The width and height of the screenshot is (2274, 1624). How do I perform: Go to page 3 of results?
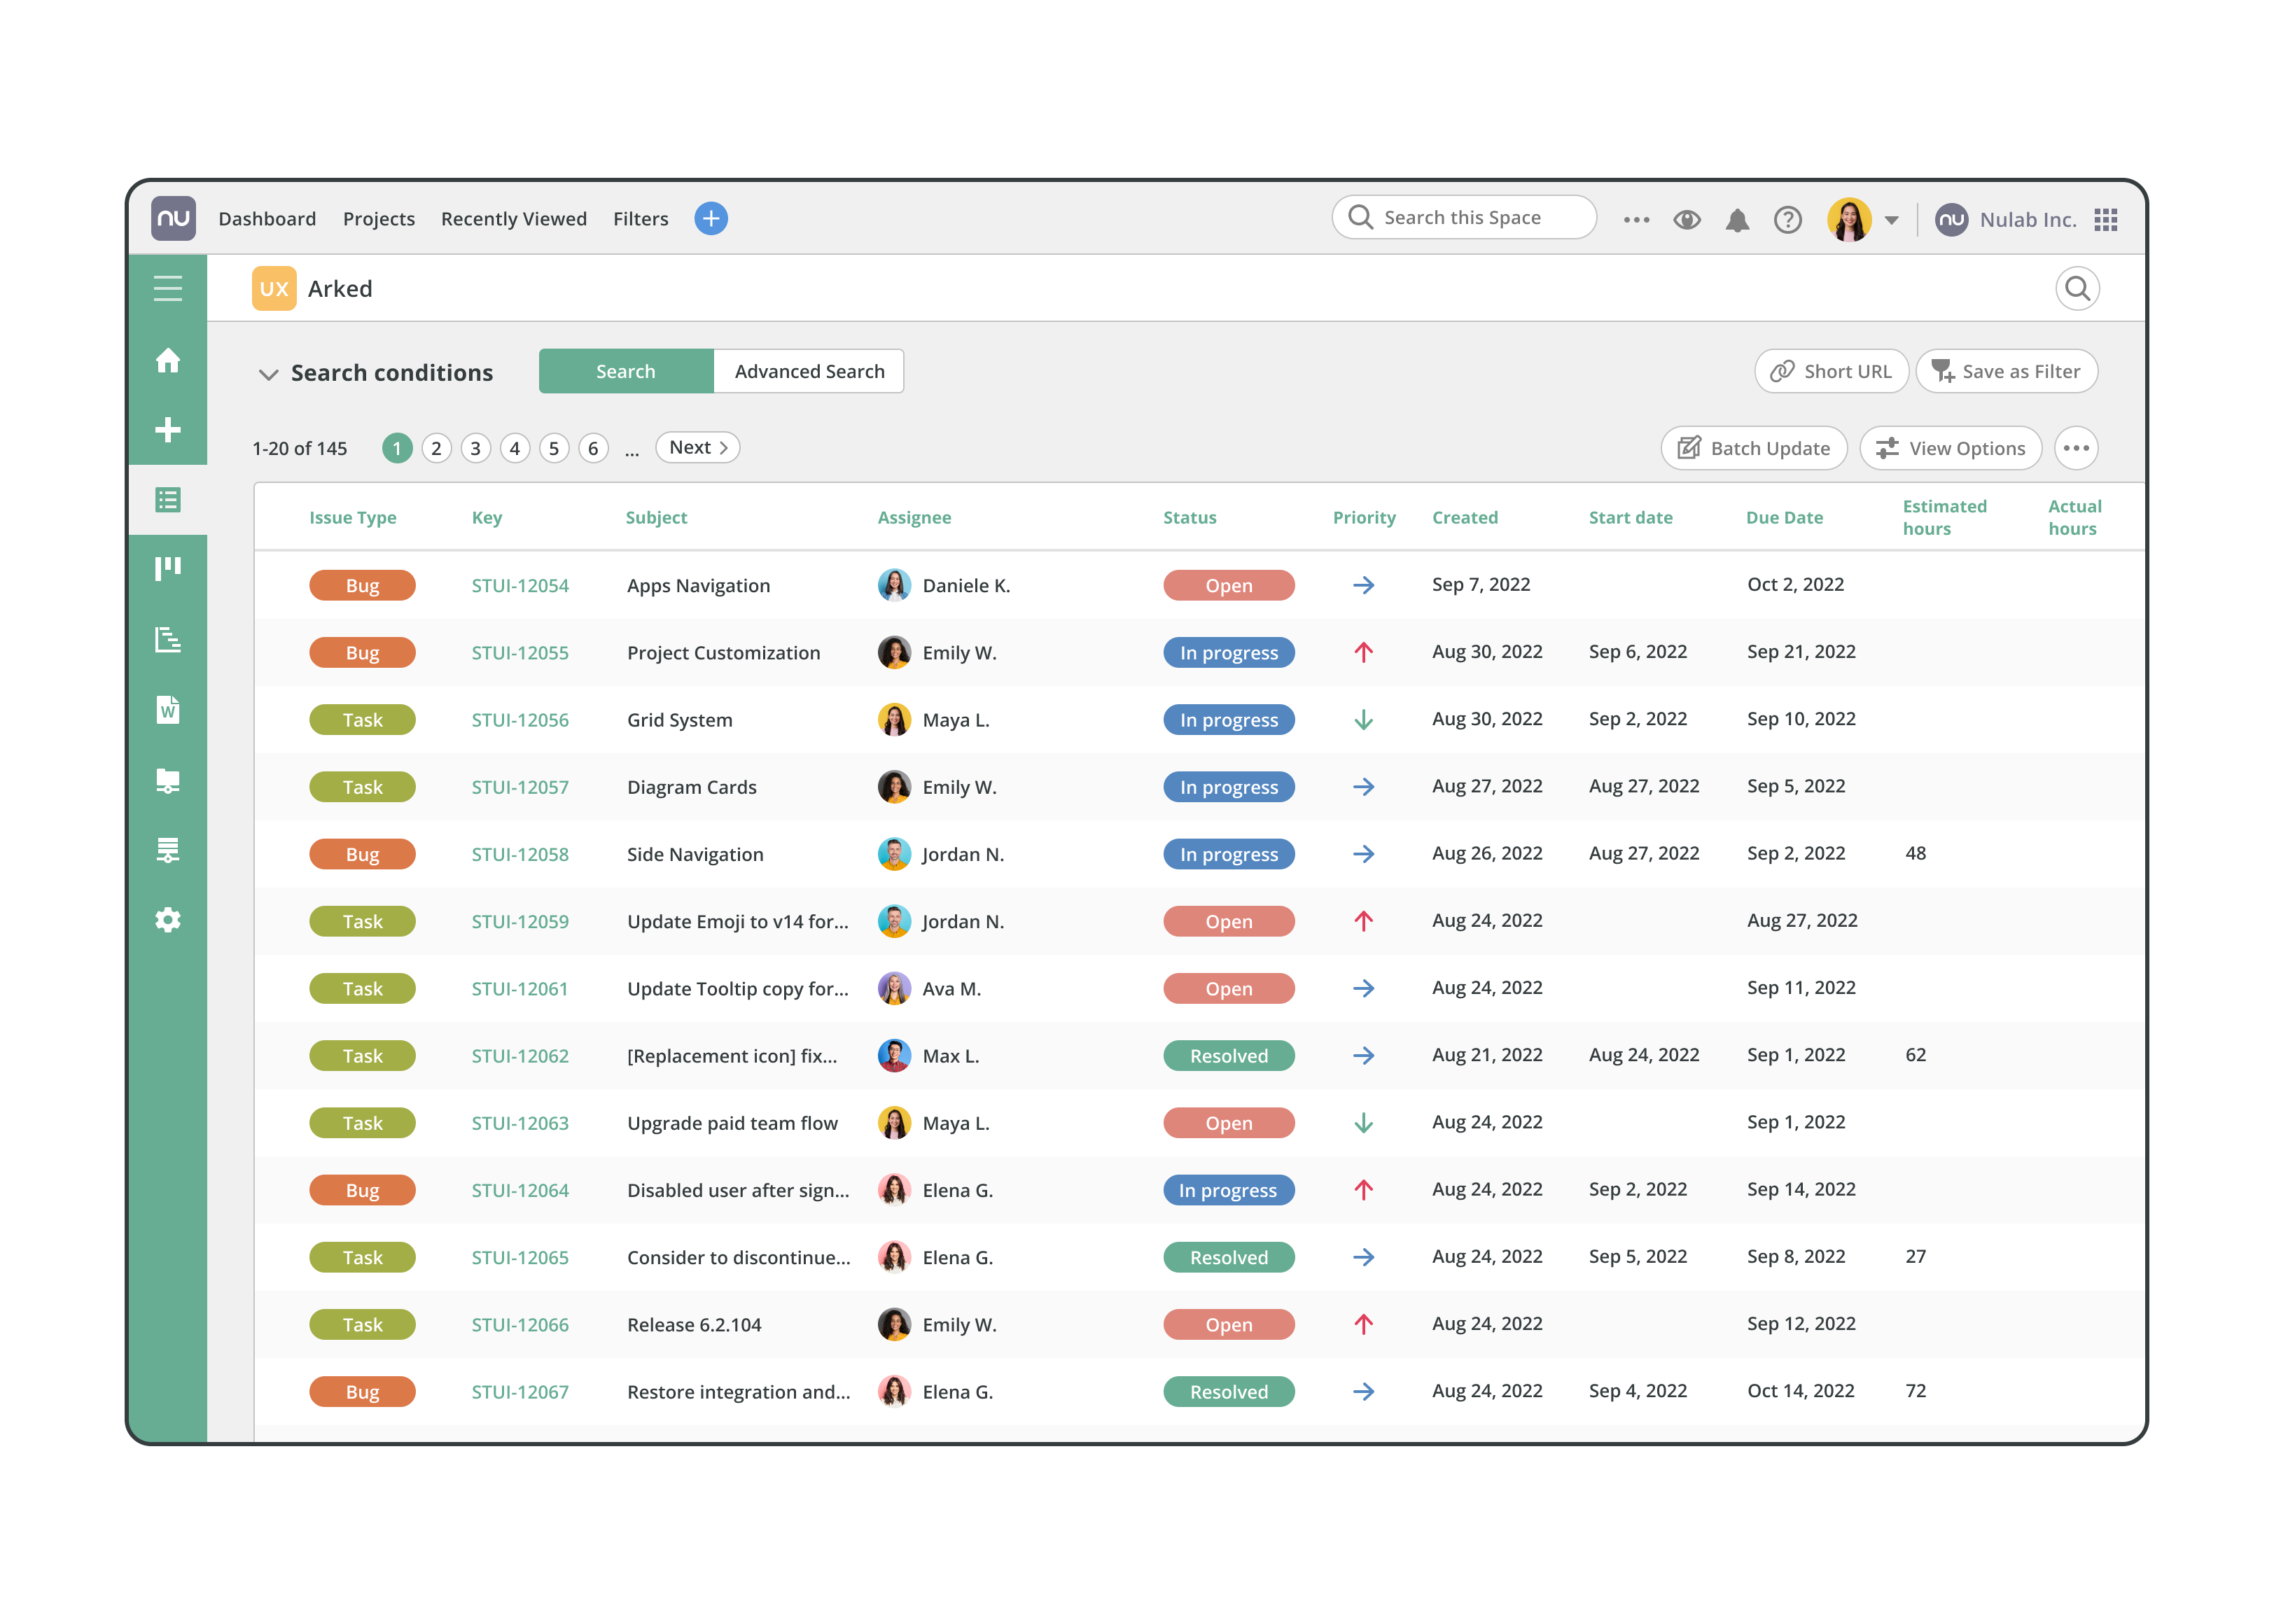(x=475, y=448)
